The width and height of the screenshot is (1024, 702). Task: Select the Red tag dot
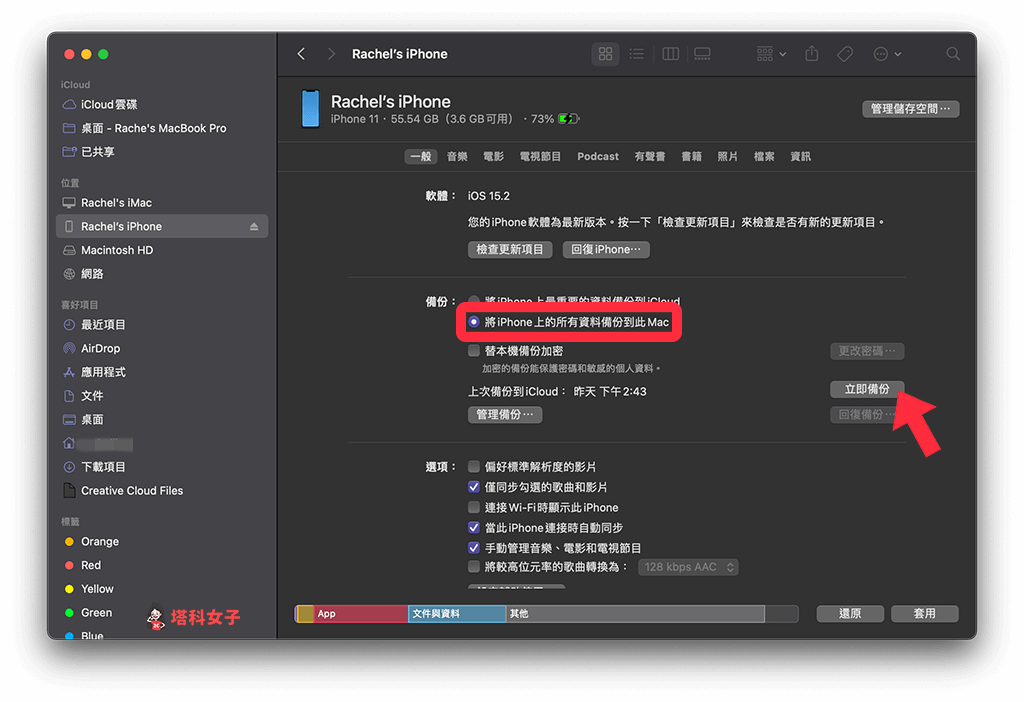(x=69, y=565)
